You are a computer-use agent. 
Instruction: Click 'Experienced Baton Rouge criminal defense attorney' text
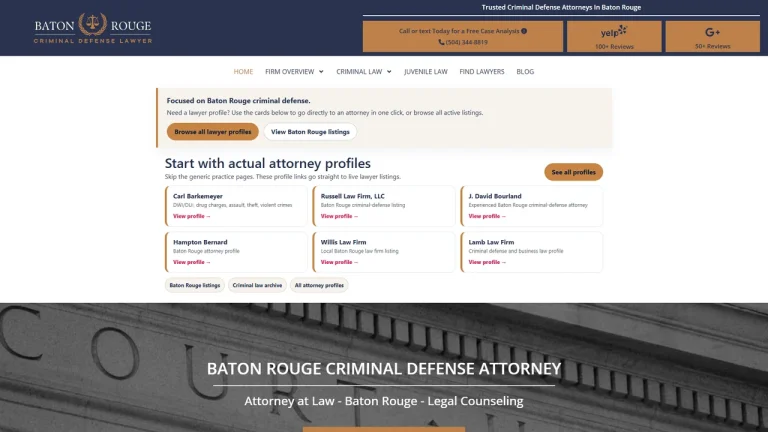point(528,205)
